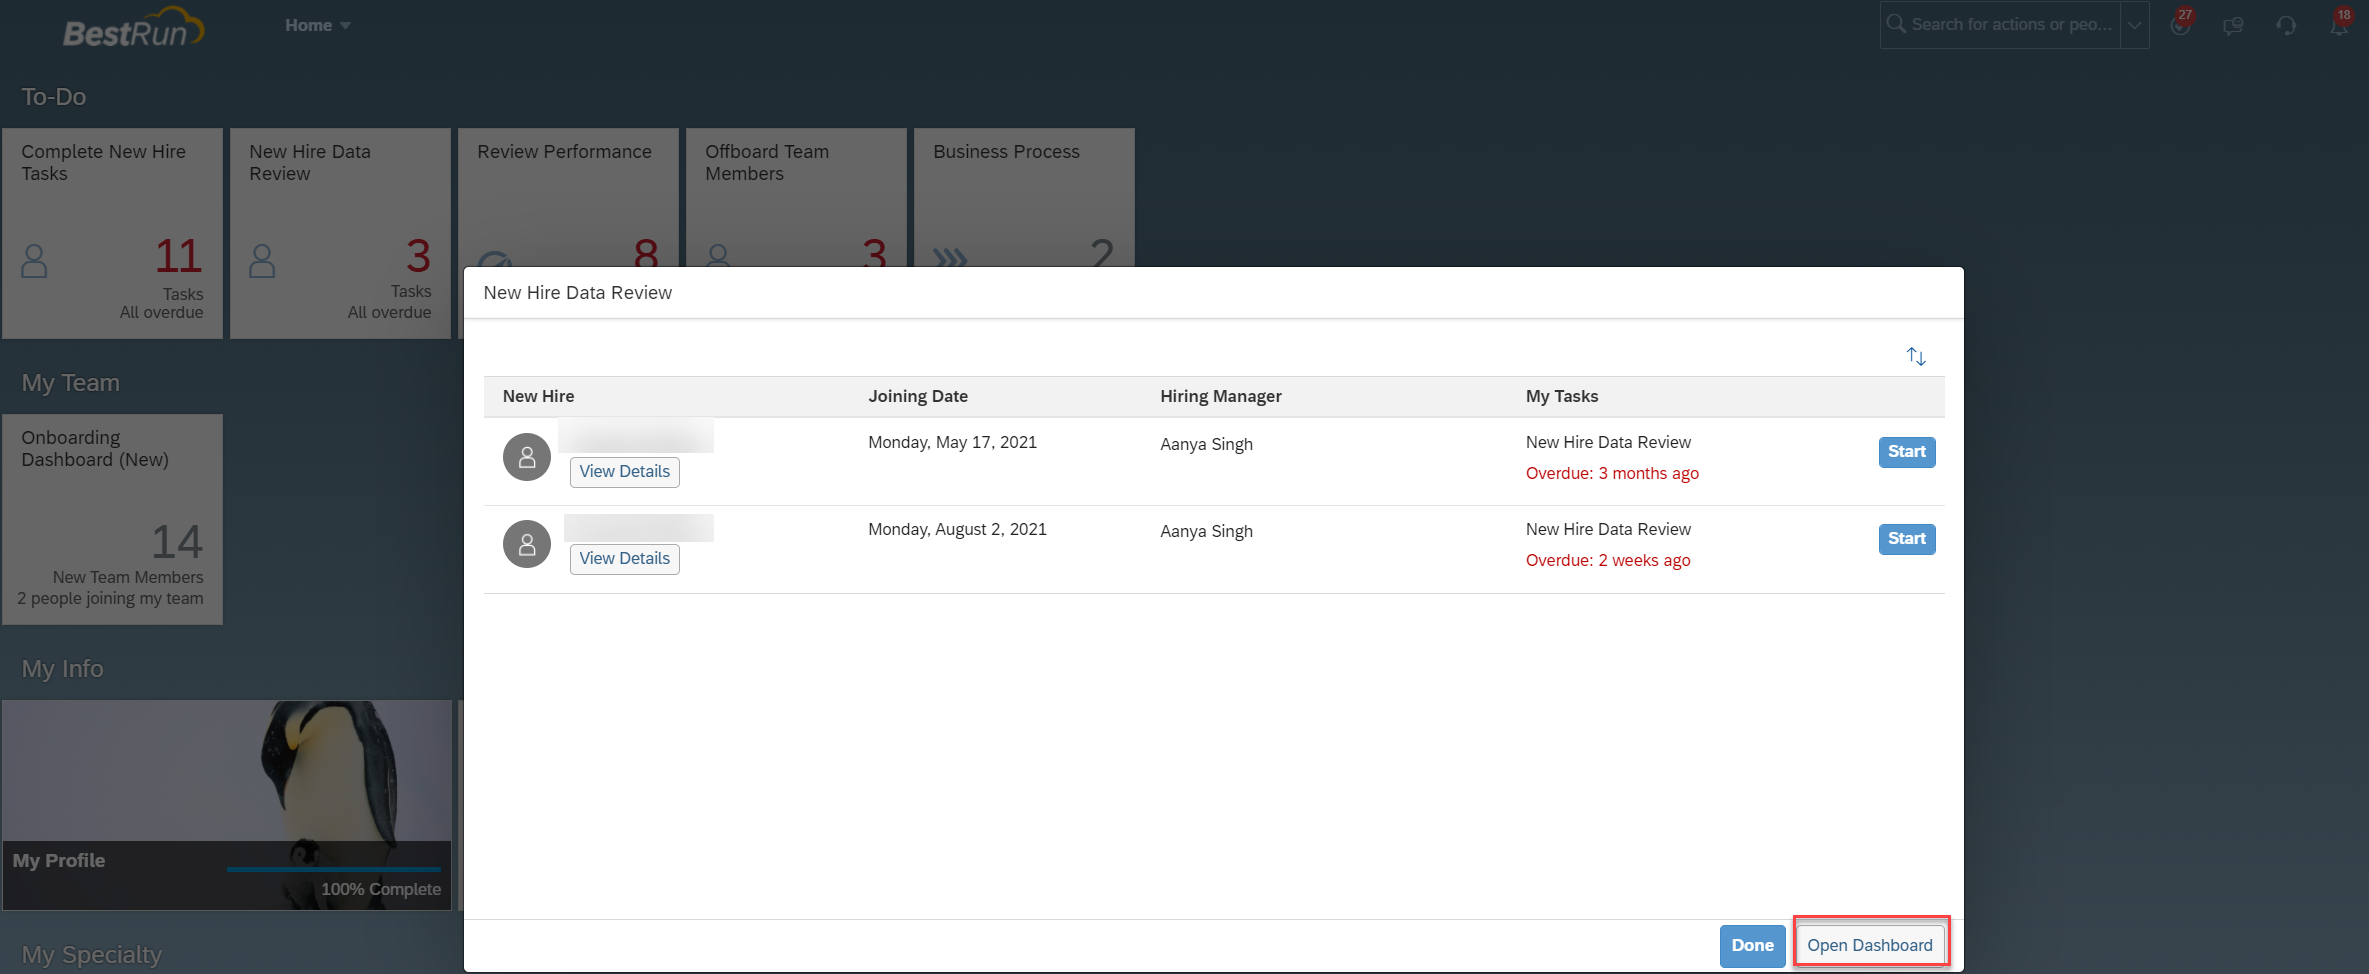Click avatar icon for May 17 hire
The image size is (2369, 974).
[x=527, y=457]
